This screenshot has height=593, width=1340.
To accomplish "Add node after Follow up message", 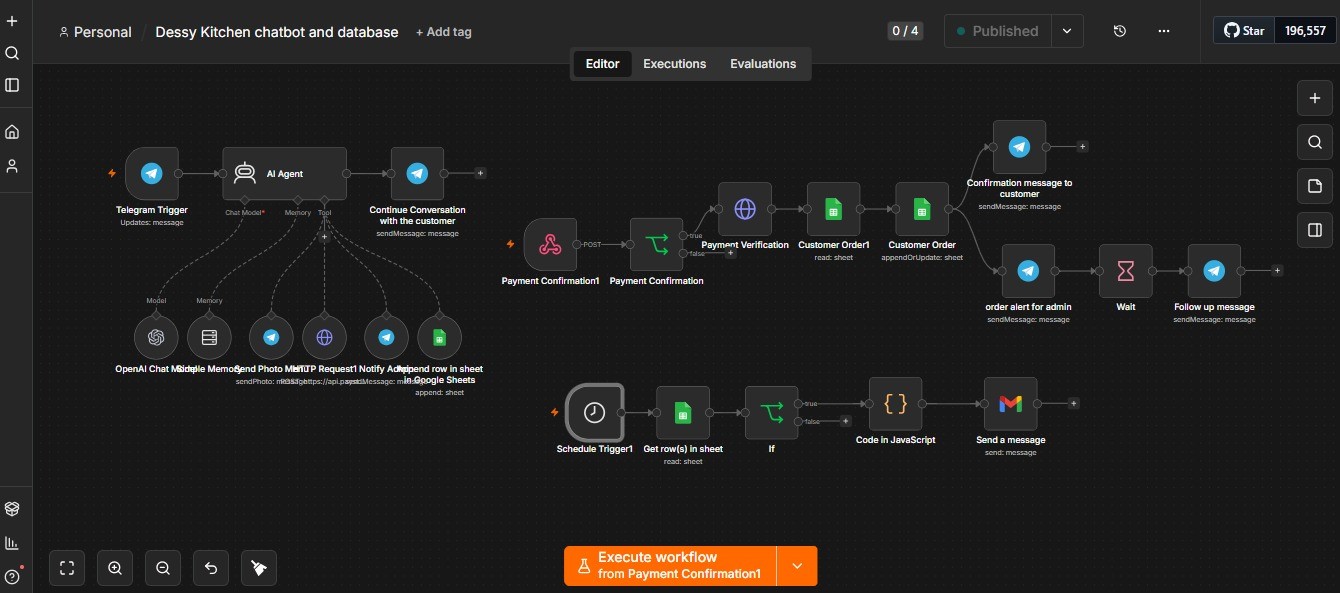I will coord(1277,271).
